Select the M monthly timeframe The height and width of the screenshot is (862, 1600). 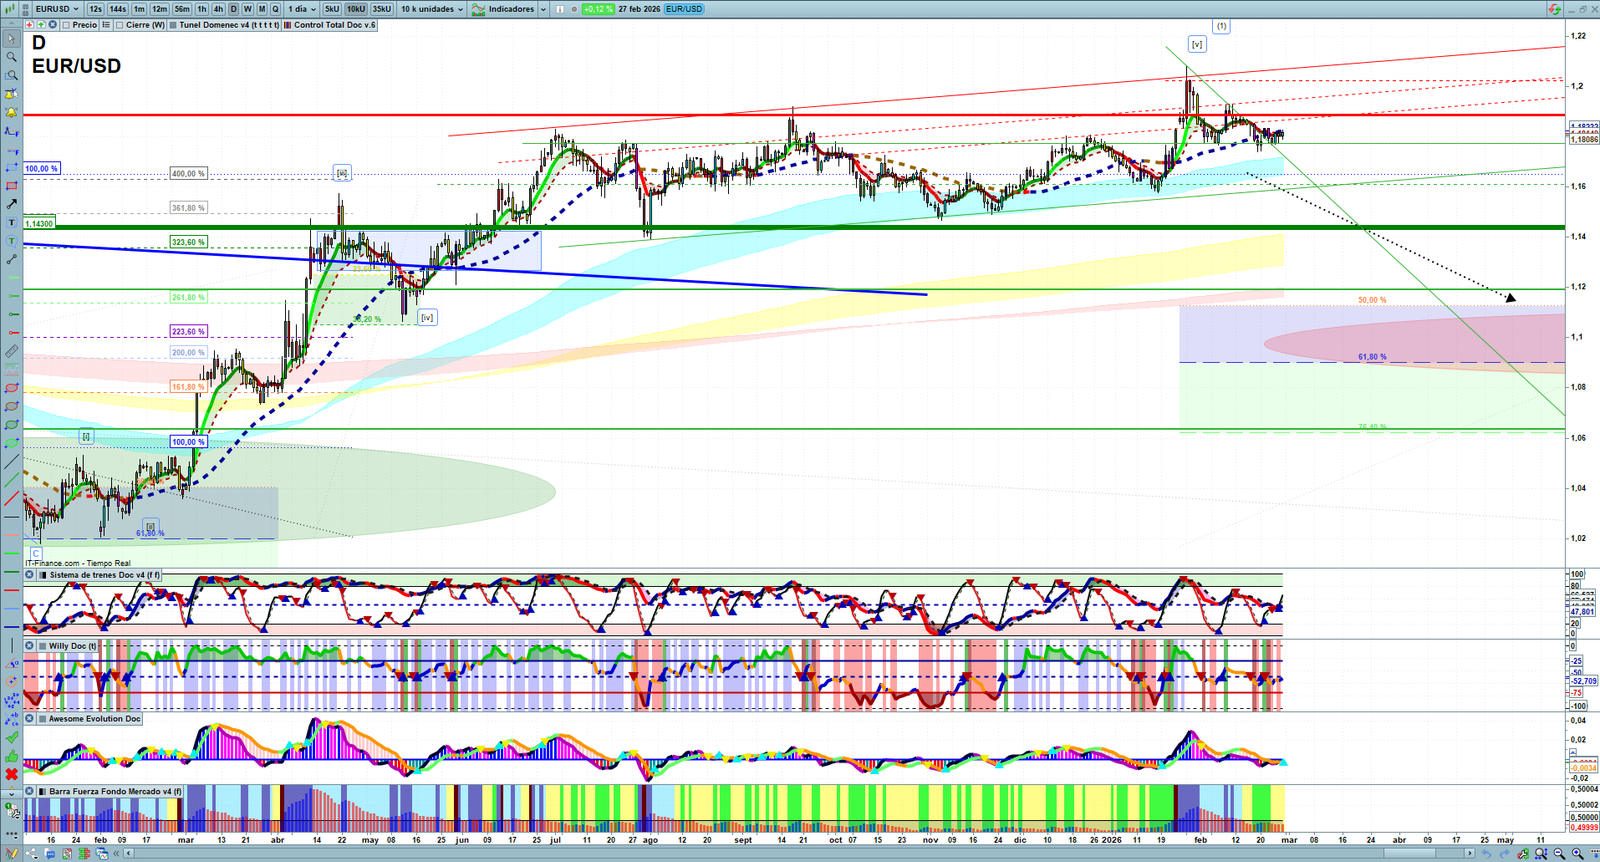coord(262,9)
